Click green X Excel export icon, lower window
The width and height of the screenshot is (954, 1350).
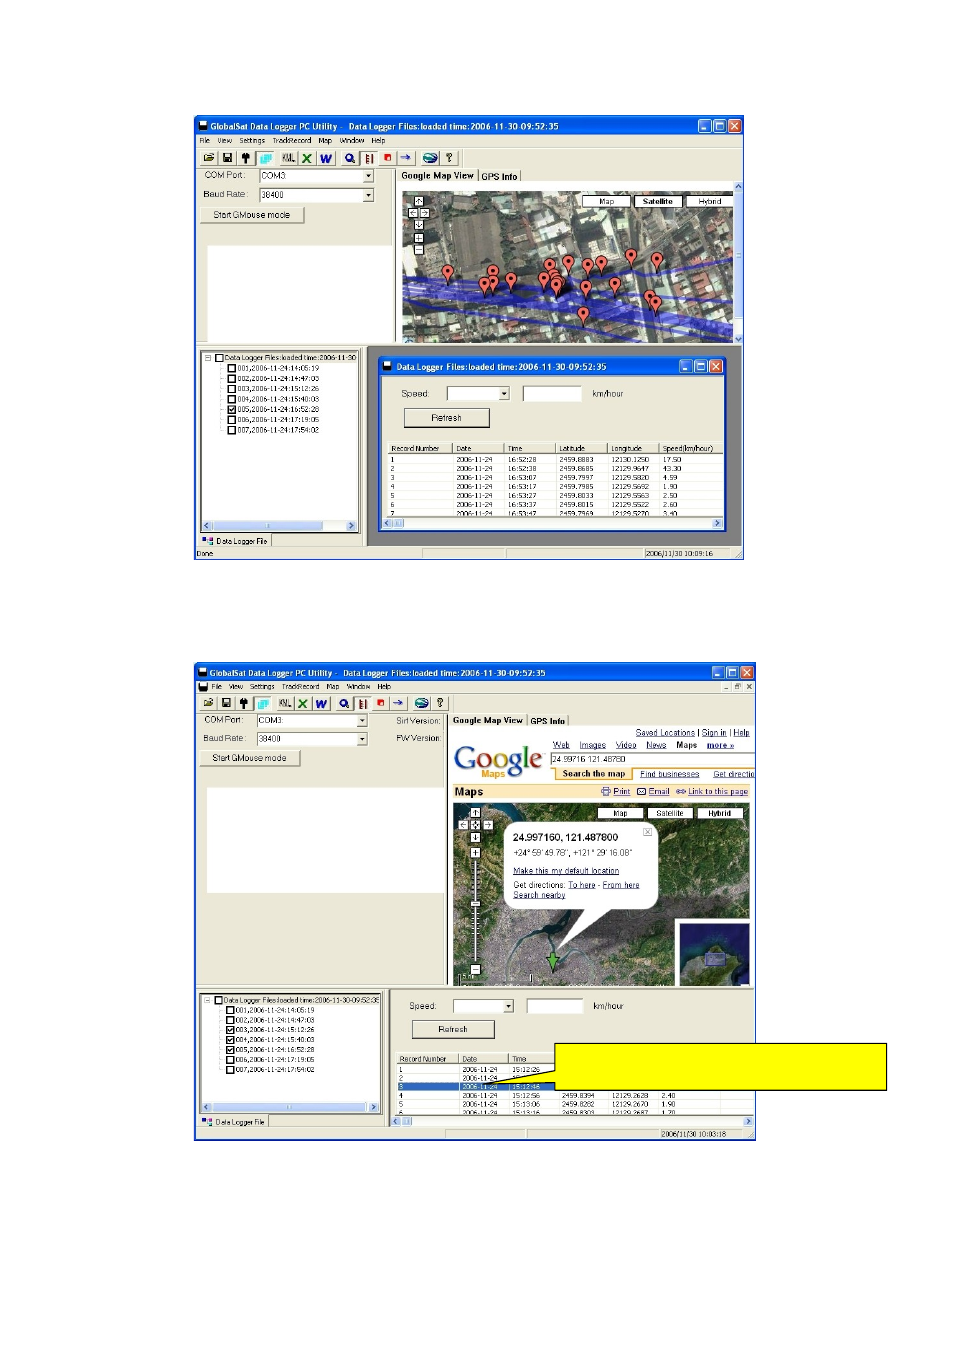[303, 704]
